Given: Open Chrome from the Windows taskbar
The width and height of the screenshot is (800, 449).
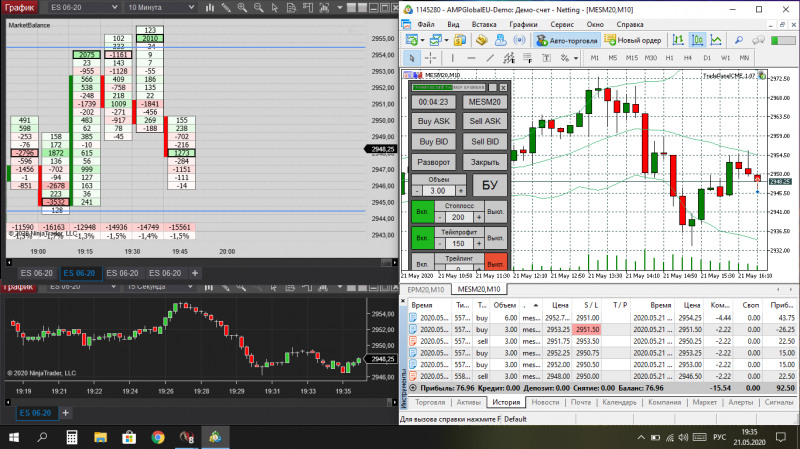Looking at the screenshot, I should [158, 437].
